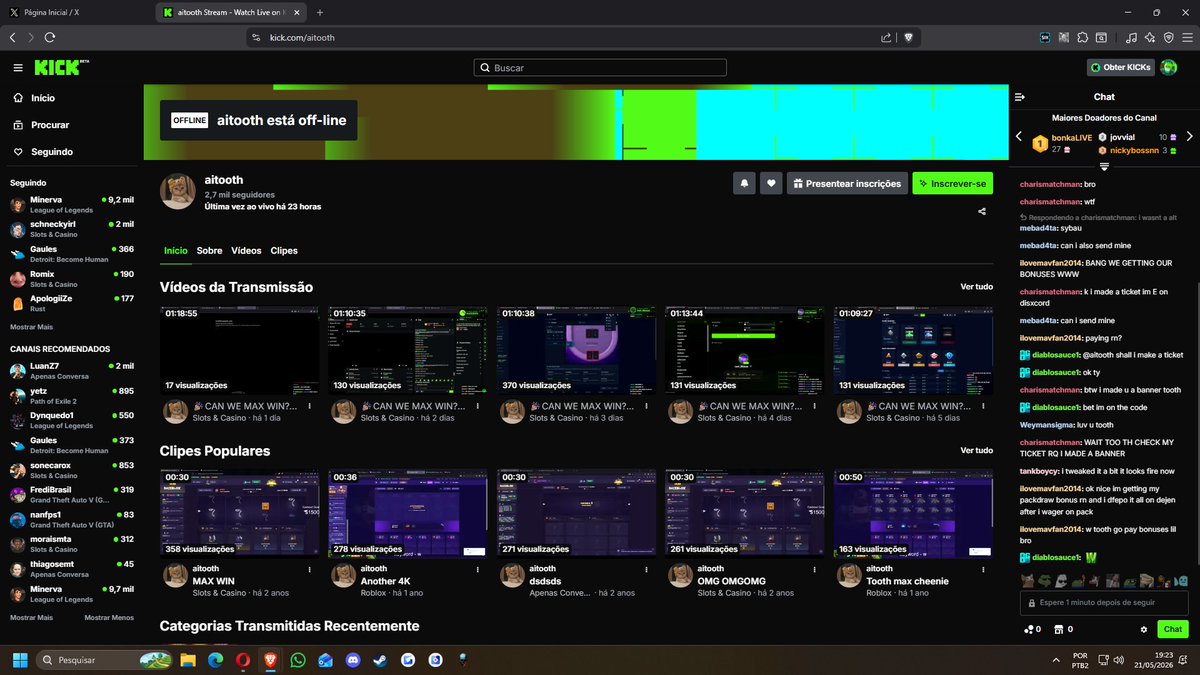The image size is (1200, 675).
Task: Switch to the Clipes tab
Action: coord(284,250)
